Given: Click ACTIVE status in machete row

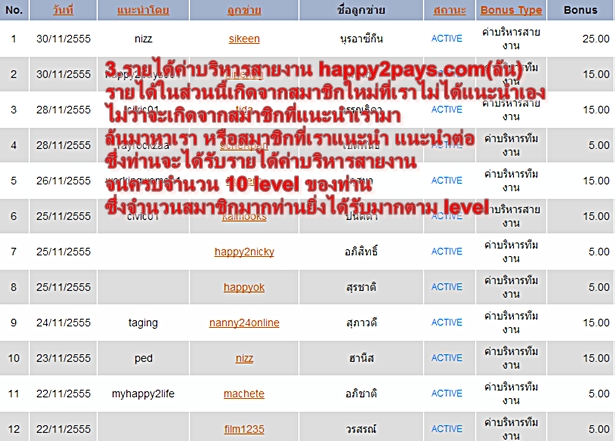Looking at the screenshot, I should [x=447, y=394].
